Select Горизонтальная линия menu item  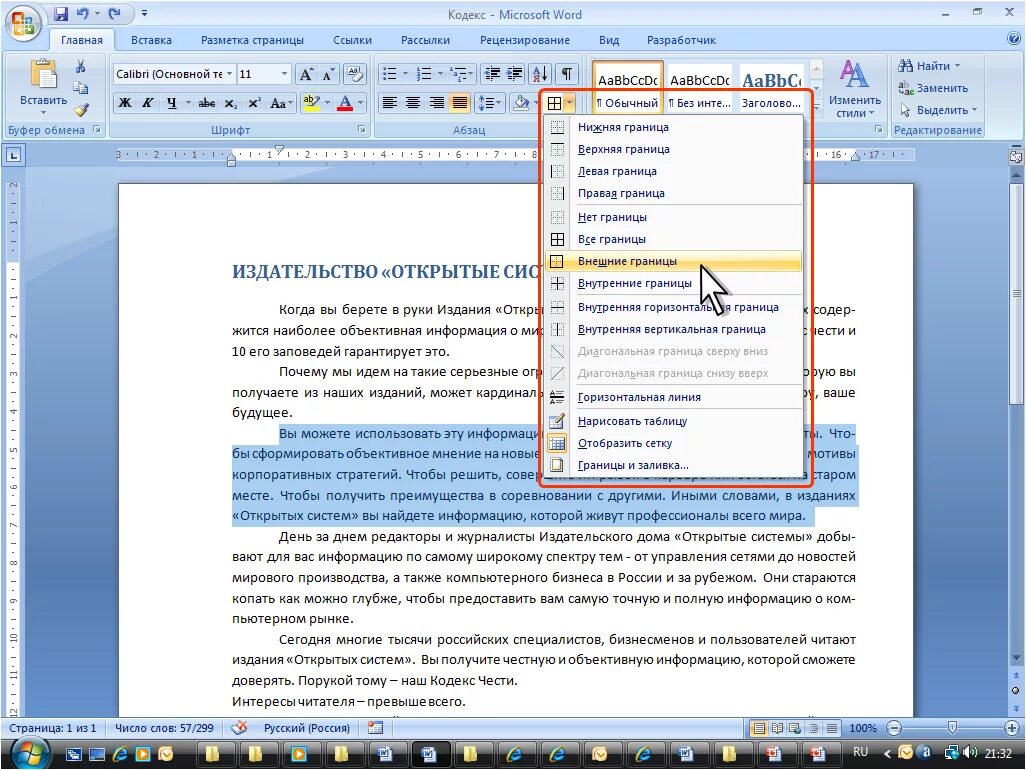click(x=673, y=397)
